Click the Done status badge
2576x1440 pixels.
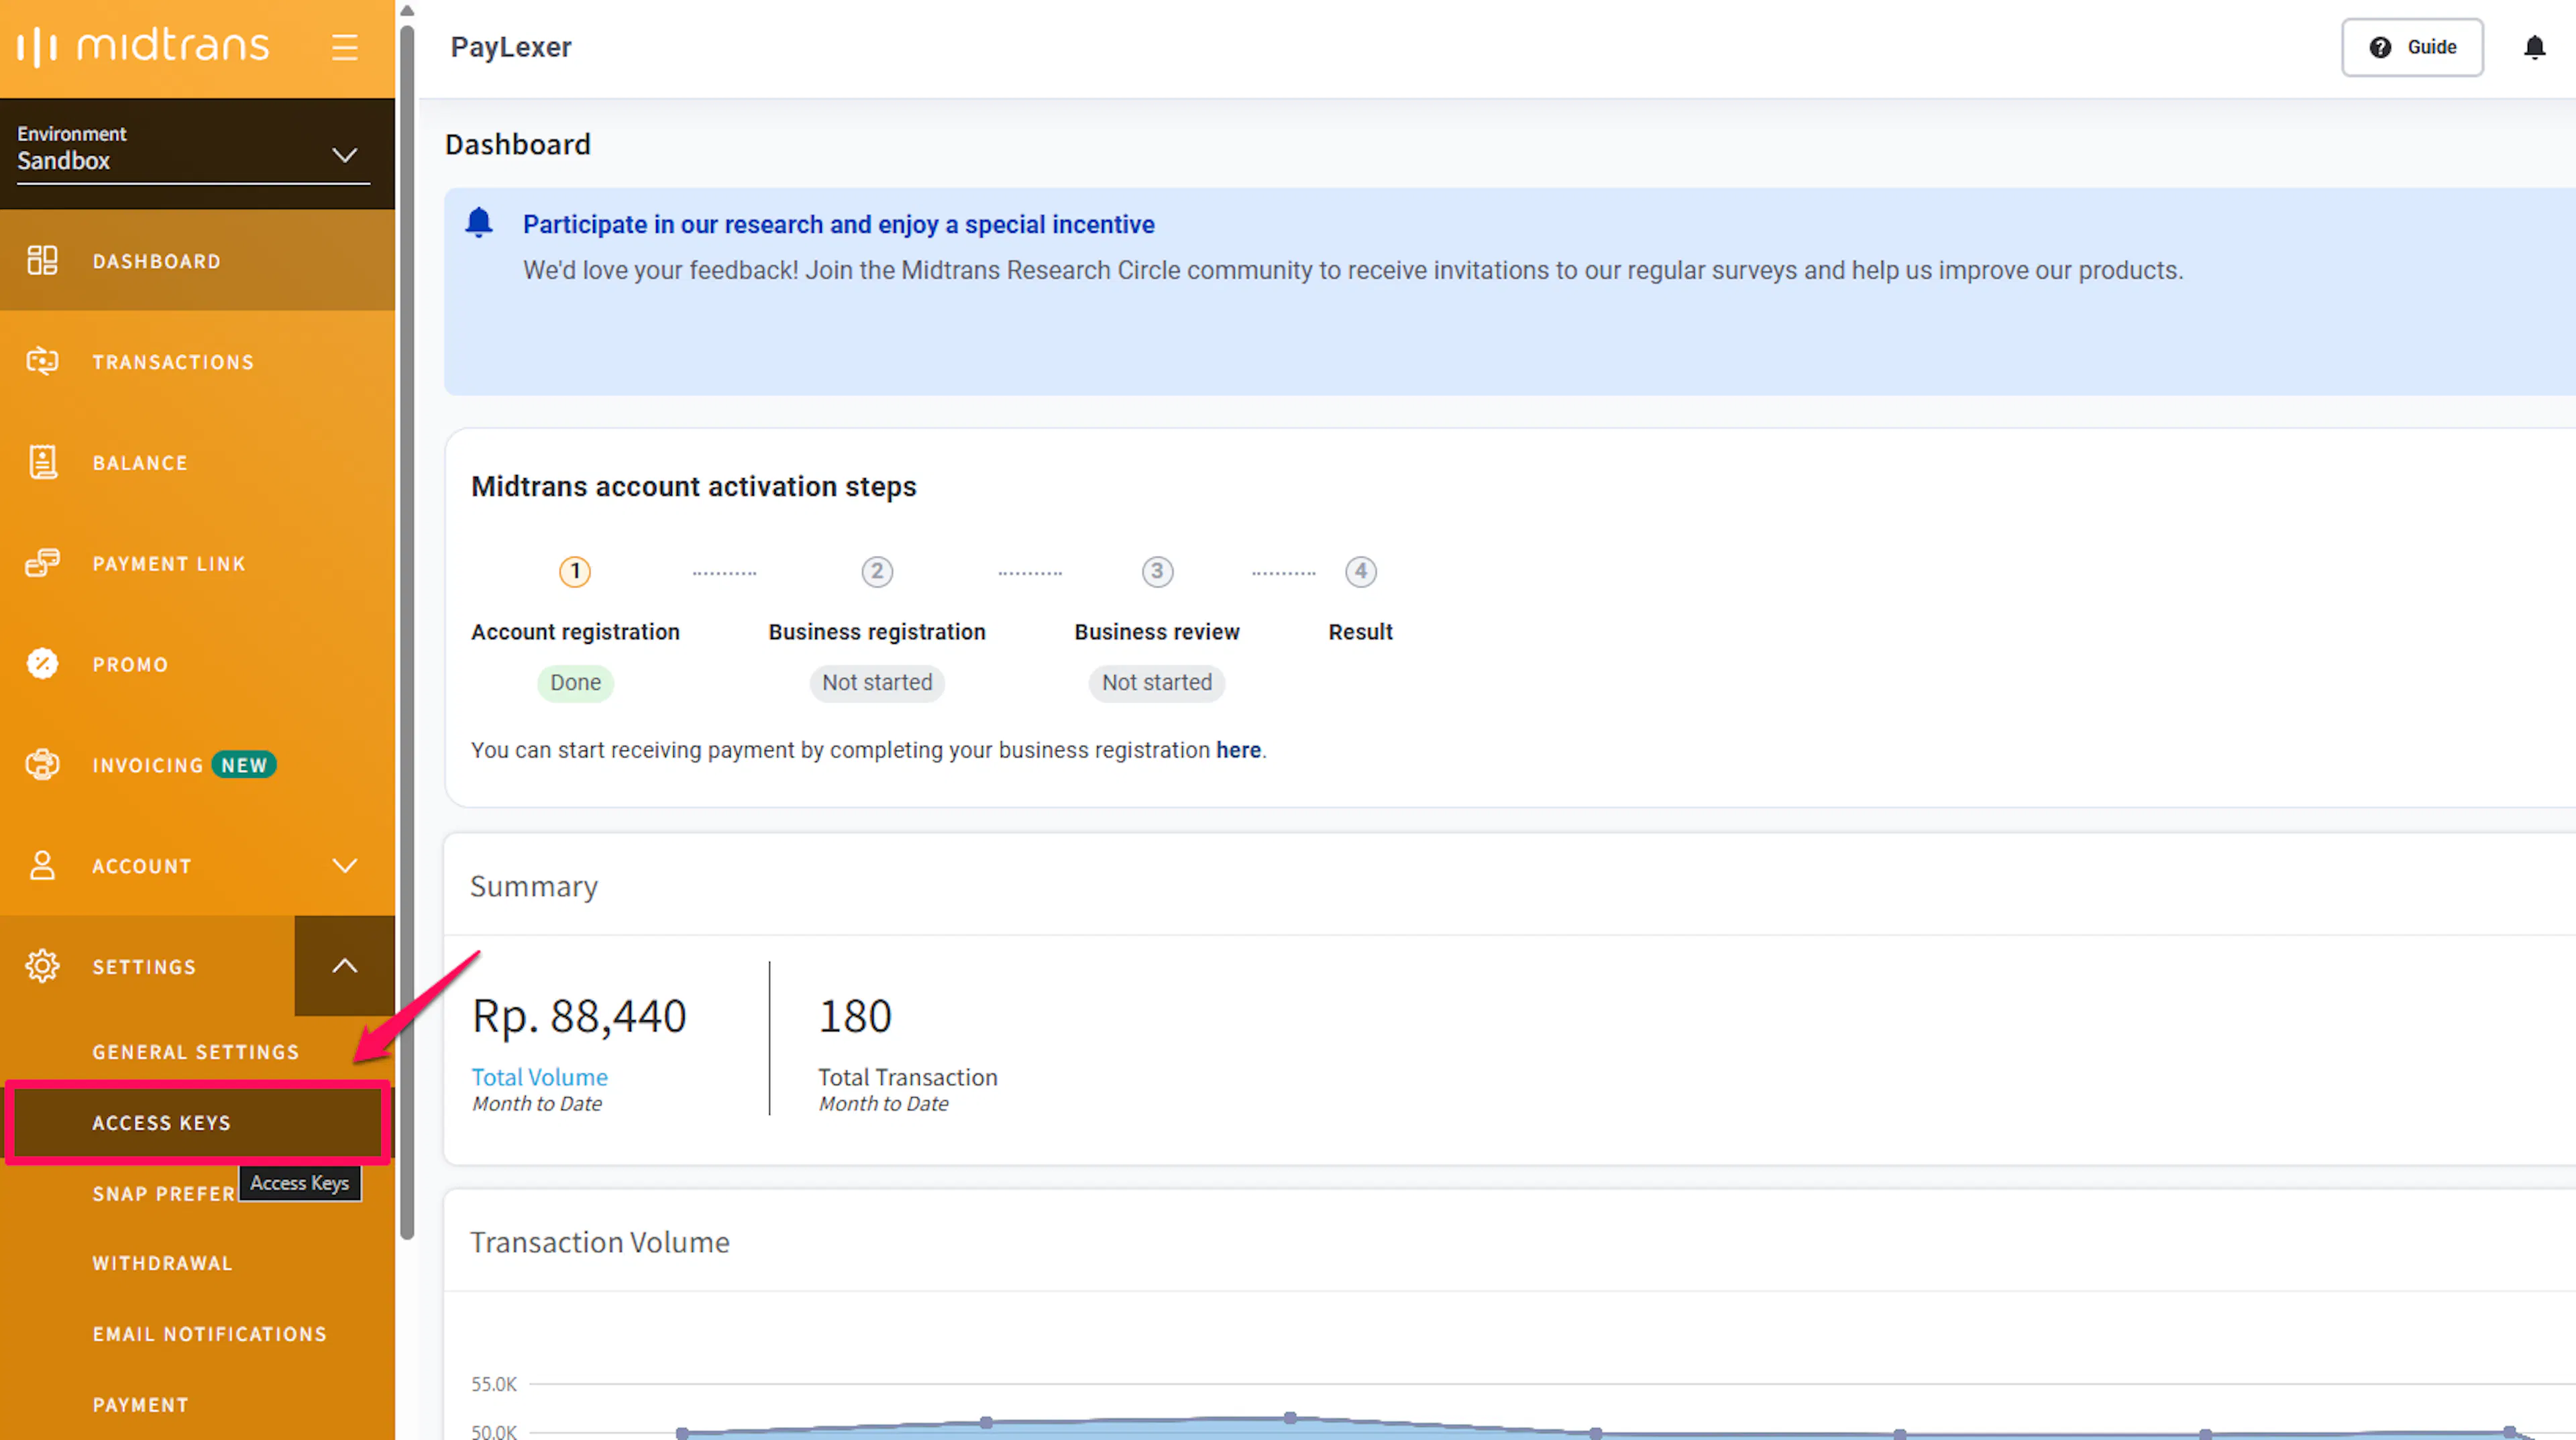(575, 683)
